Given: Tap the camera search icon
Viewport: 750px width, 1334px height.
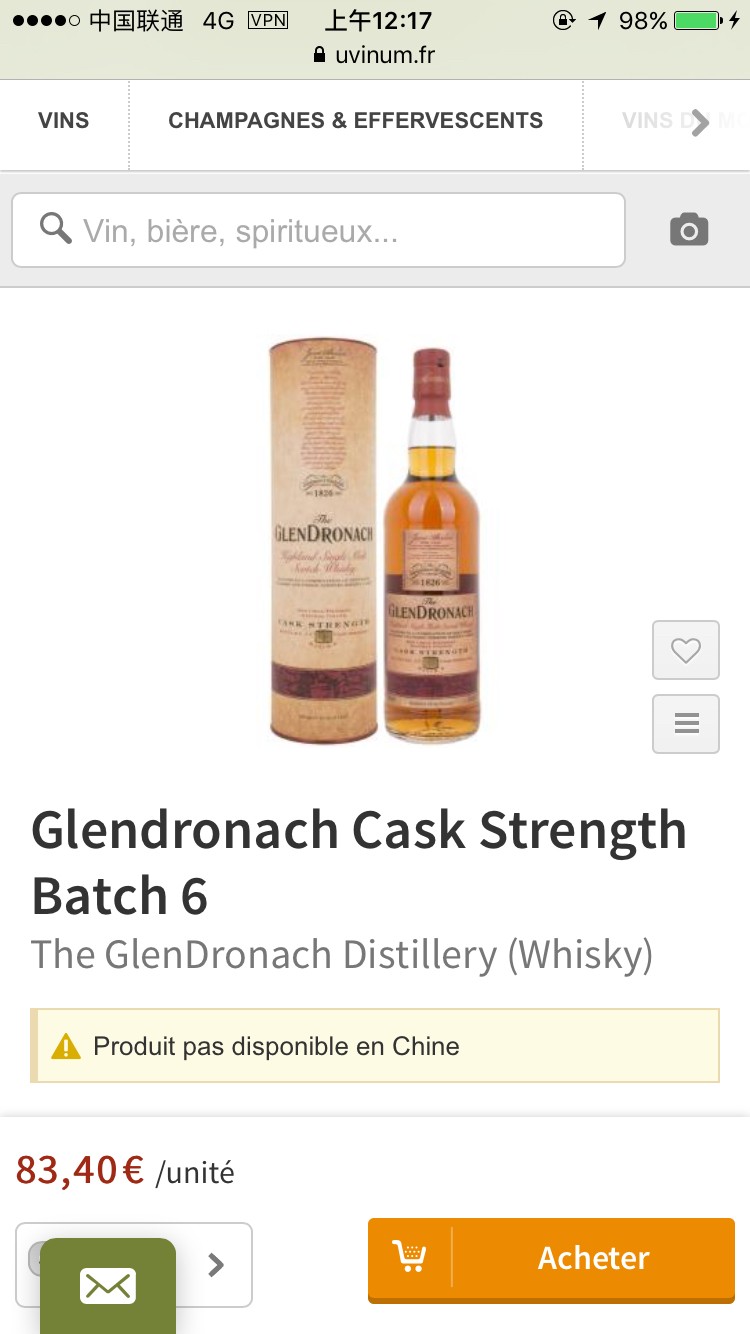Looking at the screenshot, I should point(689,230).
